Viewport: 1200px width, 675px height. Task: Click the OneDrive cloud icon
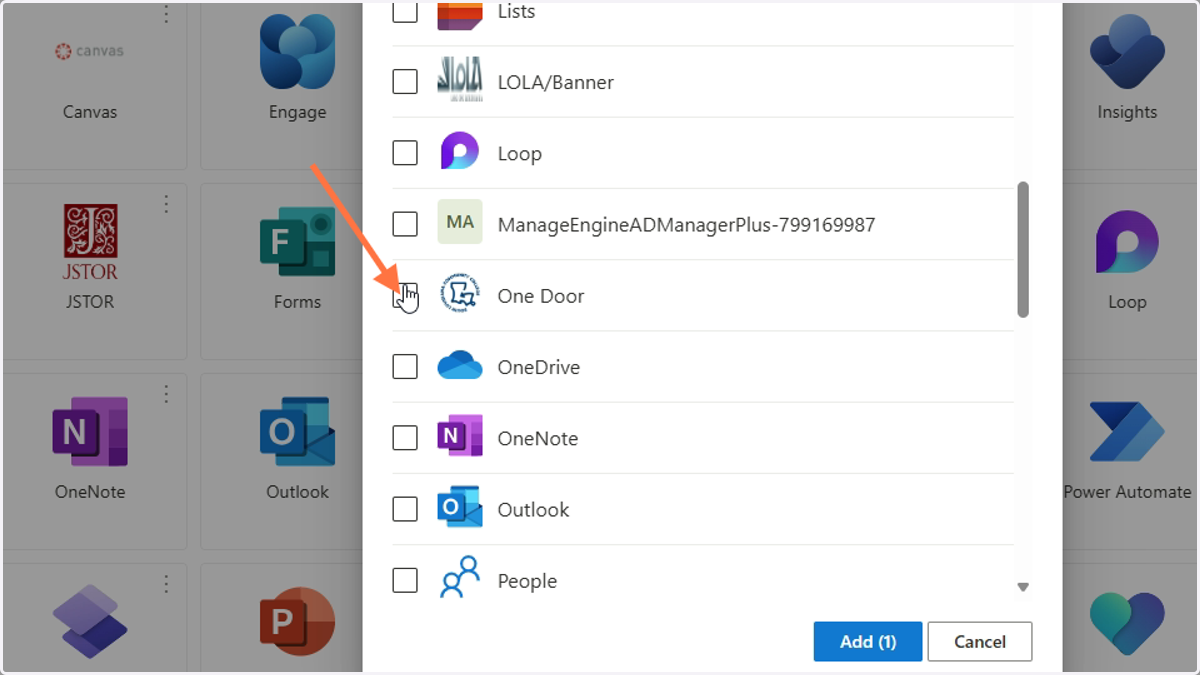[460, 365]
